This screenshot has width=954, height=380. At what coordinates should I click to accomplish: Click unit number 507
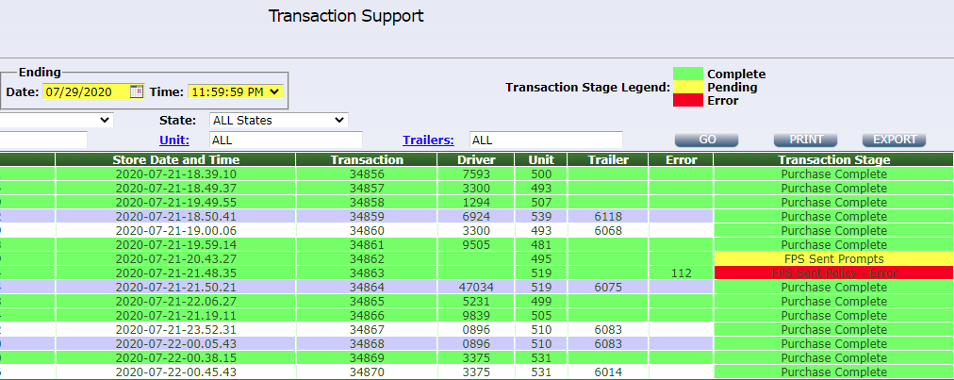541,202
